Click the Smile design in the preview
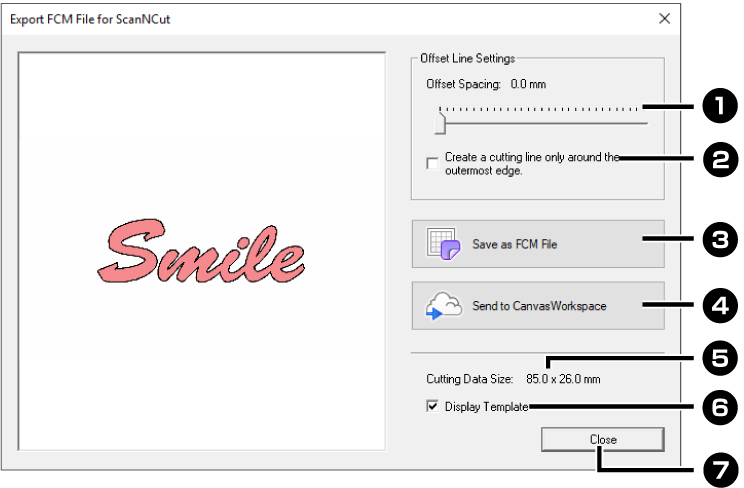 203,250
